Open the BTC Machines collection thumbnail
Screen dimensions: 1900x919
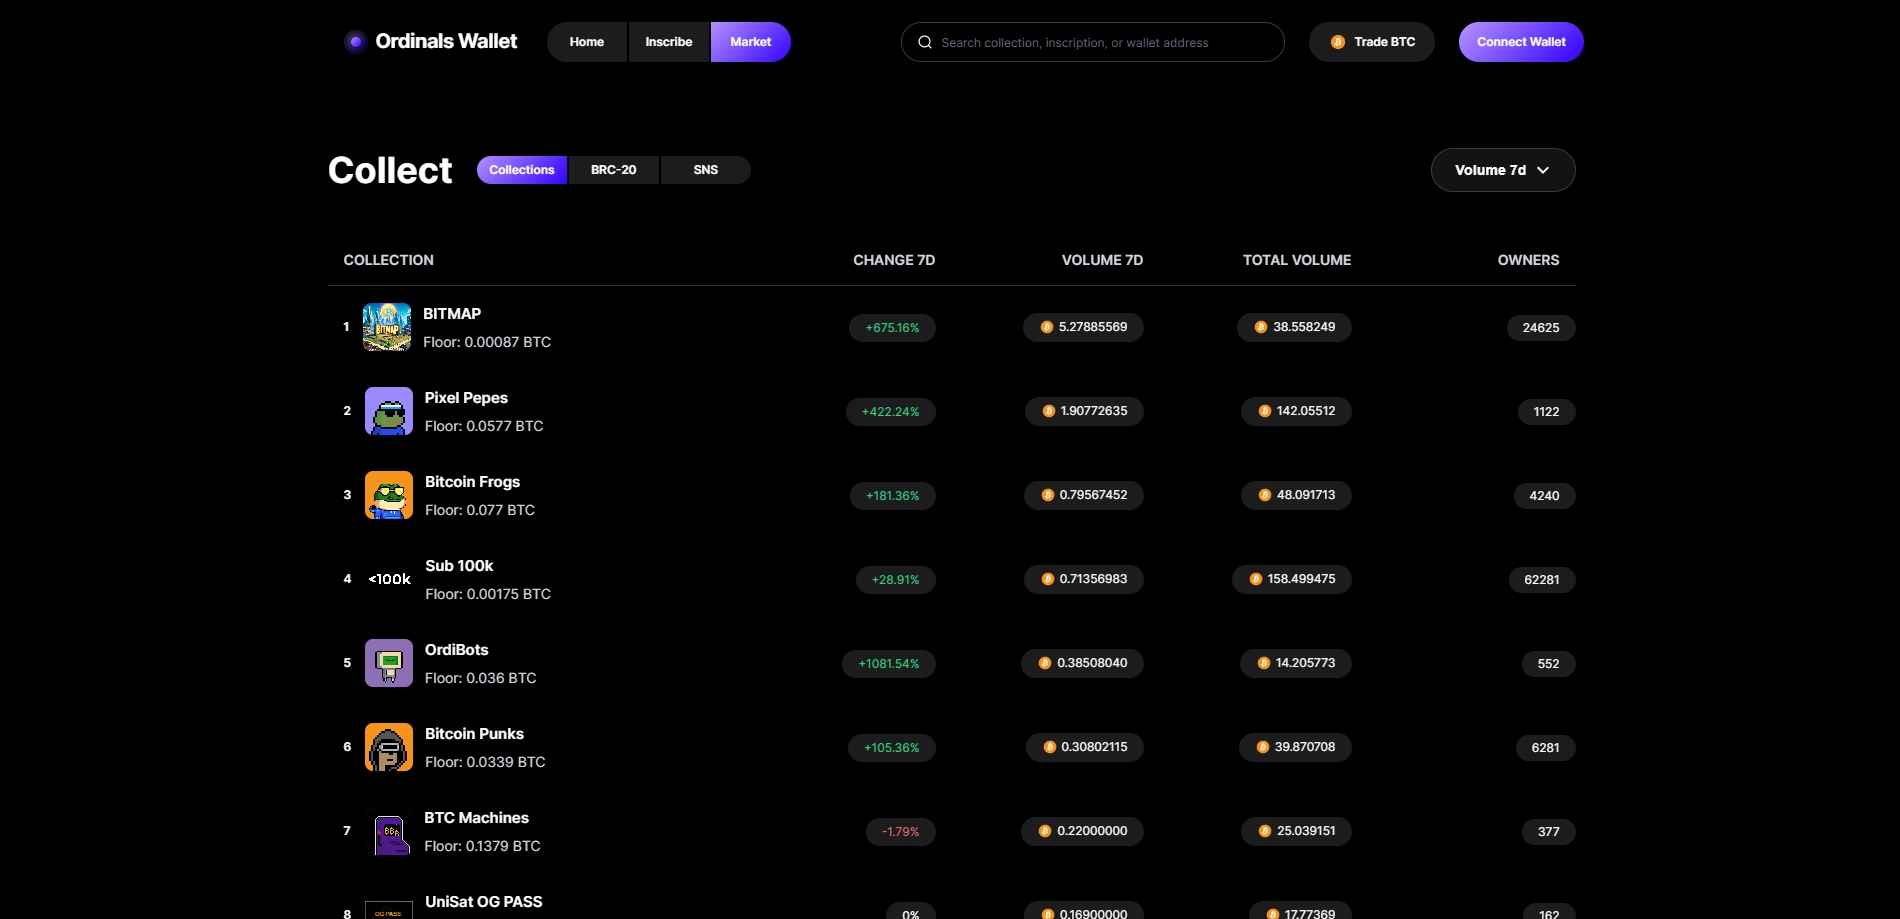point(389,831)
